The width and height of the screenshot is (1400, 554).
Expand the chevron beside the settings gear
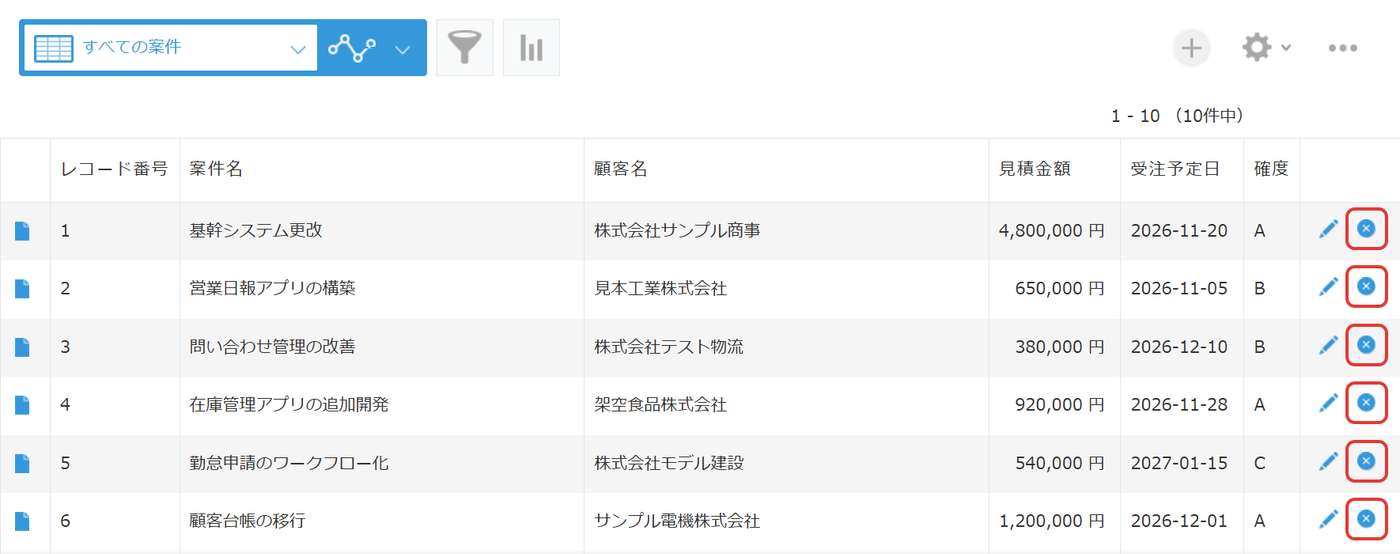pyautogui.click(x=1285, y=47)
